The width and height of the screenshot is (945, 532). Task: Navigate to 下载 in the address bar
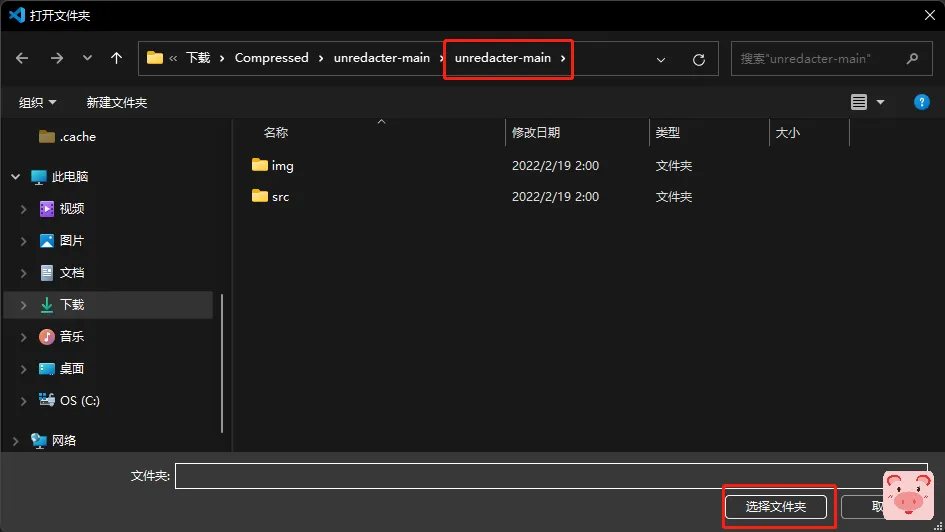(x=198, y=58)
